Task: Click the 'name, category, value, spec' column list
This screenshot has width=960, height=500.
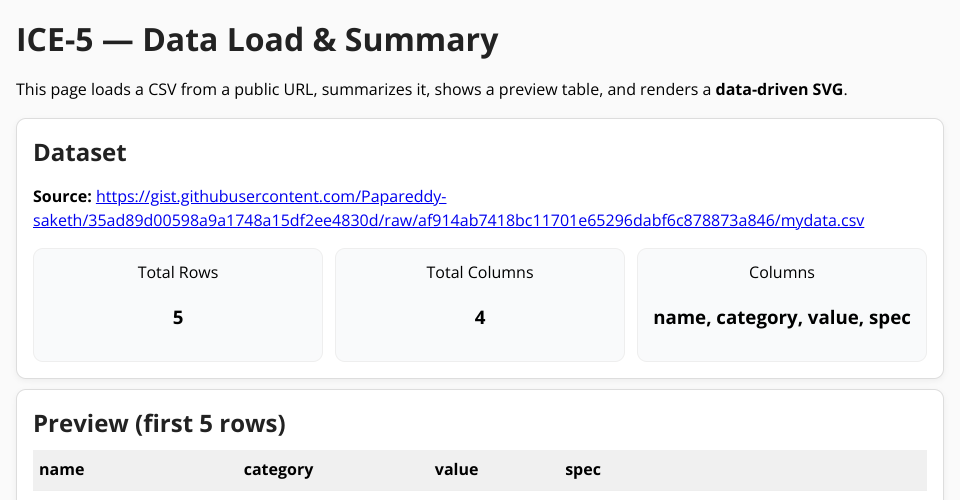Action: coord(782,318)
